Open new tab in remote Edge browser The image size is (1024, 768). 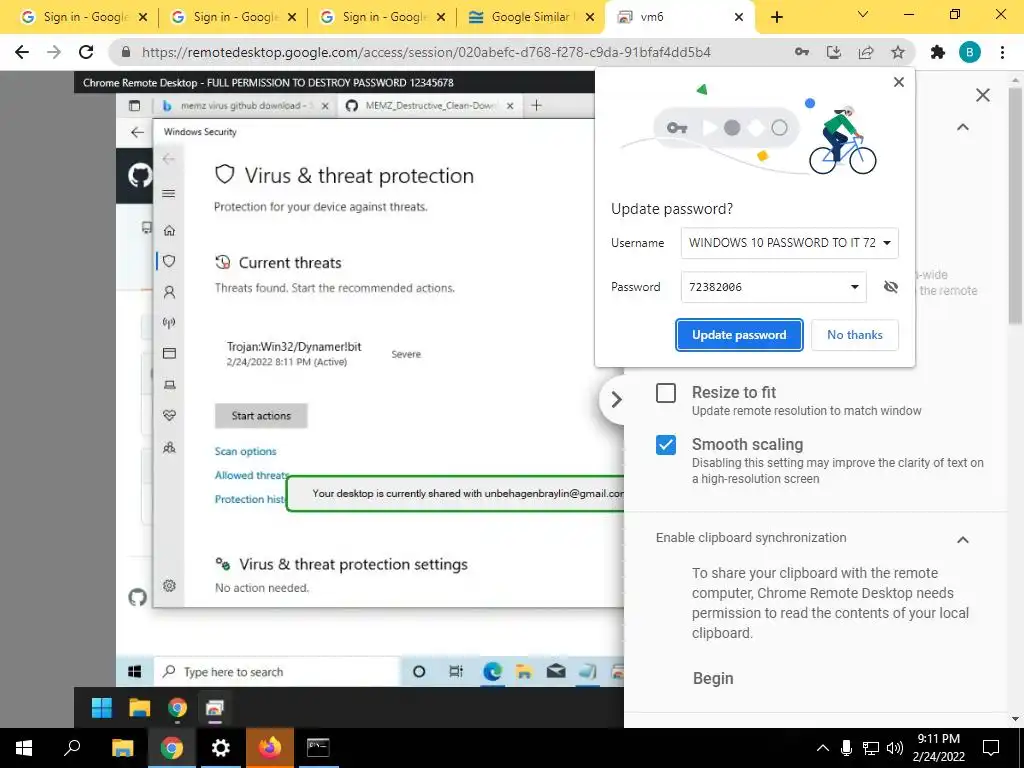click(x=536, y=105)
